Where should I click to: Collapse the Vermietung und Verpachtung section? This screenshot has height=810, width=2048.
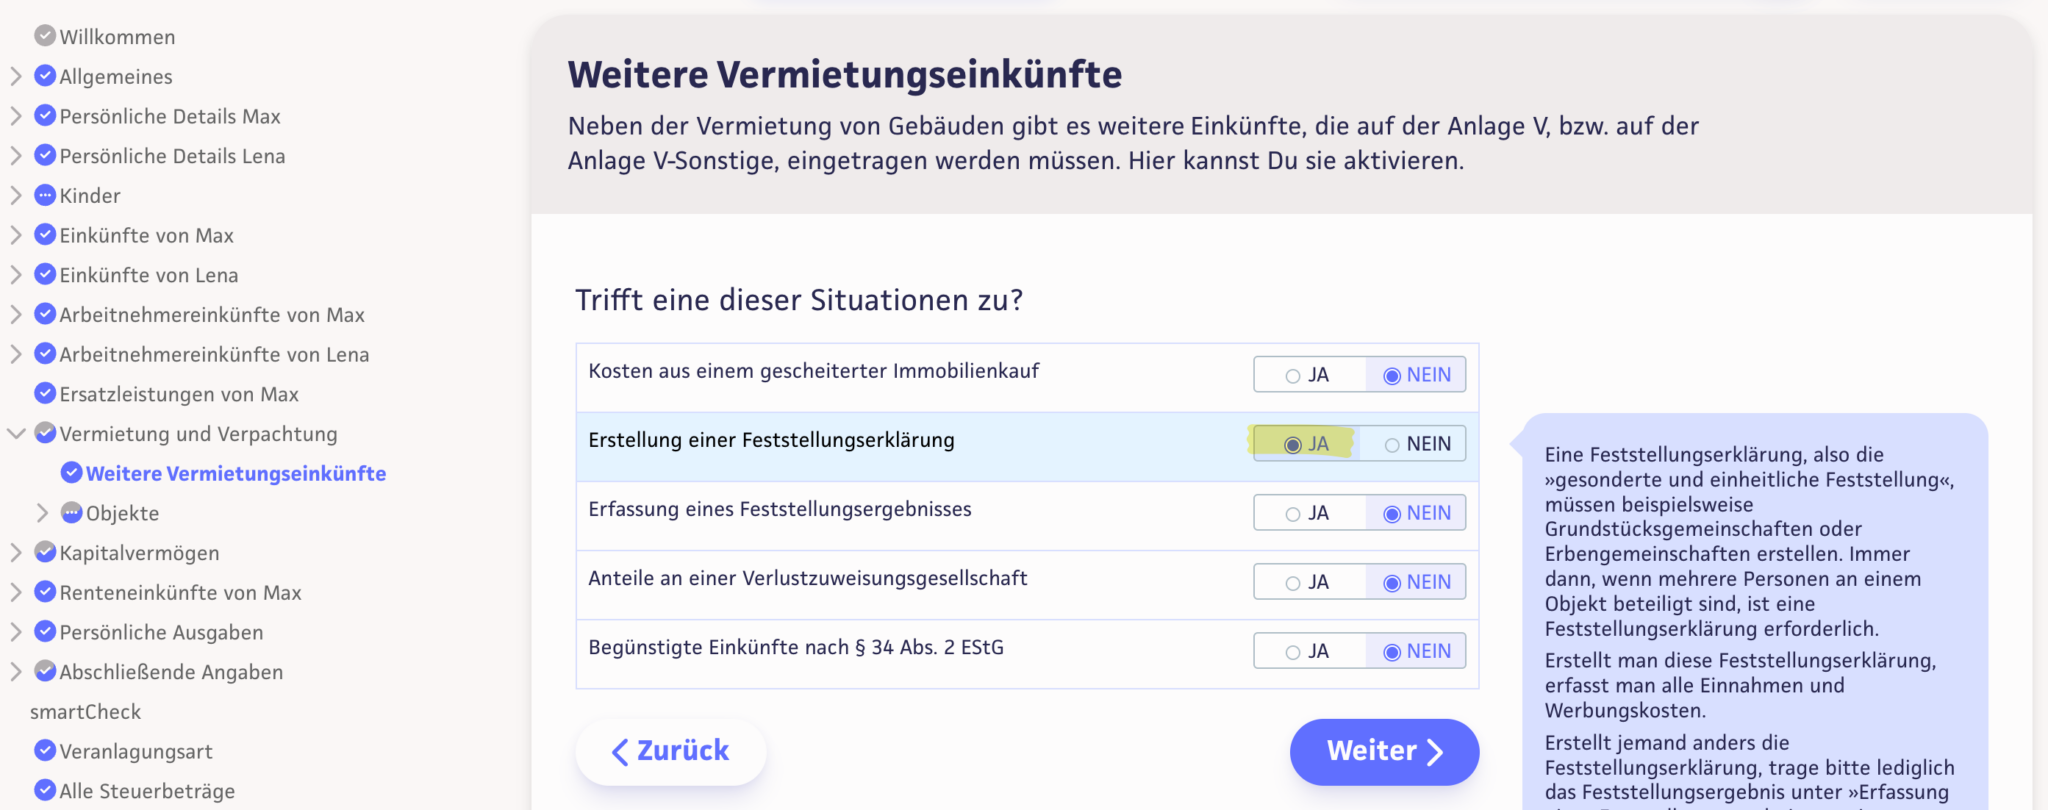click(16, 434)
